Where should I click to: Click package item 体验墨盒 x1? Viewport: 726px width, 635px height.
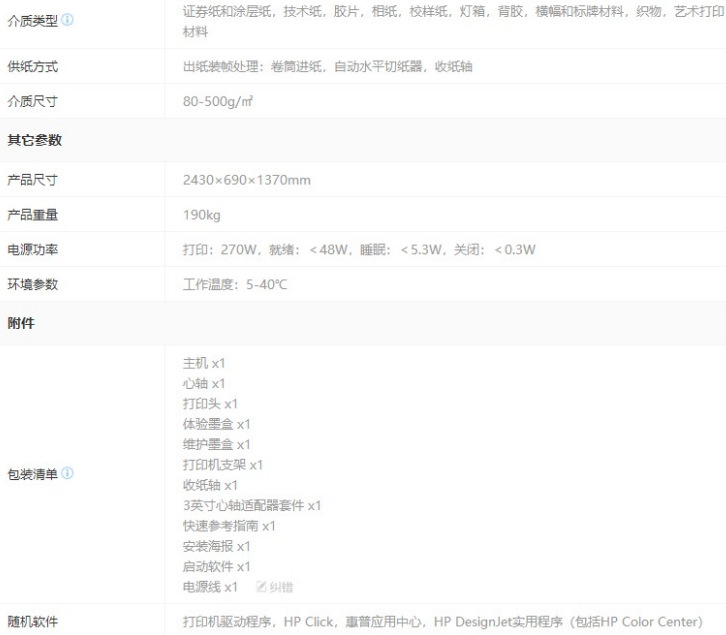(217, 424)
